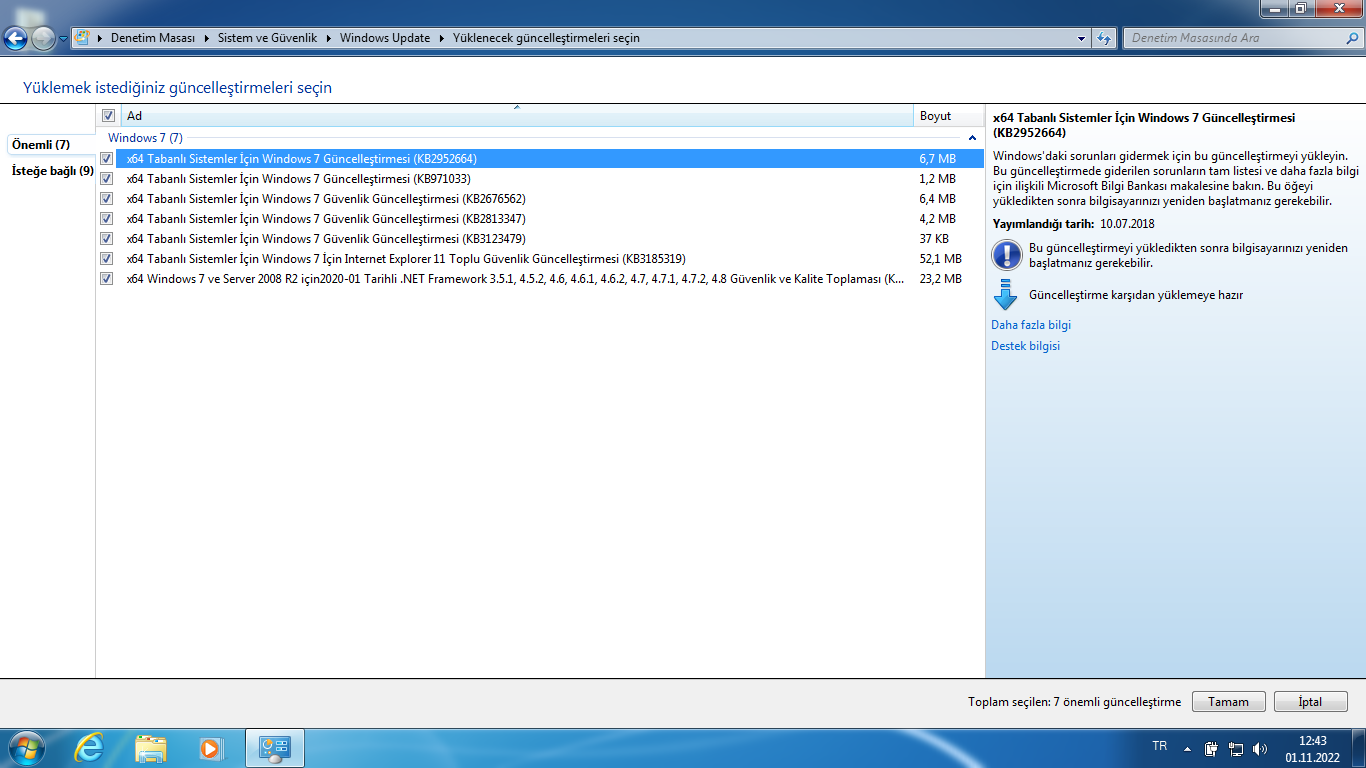This screenshot has width=1366, height=768.
Task: Open the Daha fazla bilgi link
Action: (1031, 325)
